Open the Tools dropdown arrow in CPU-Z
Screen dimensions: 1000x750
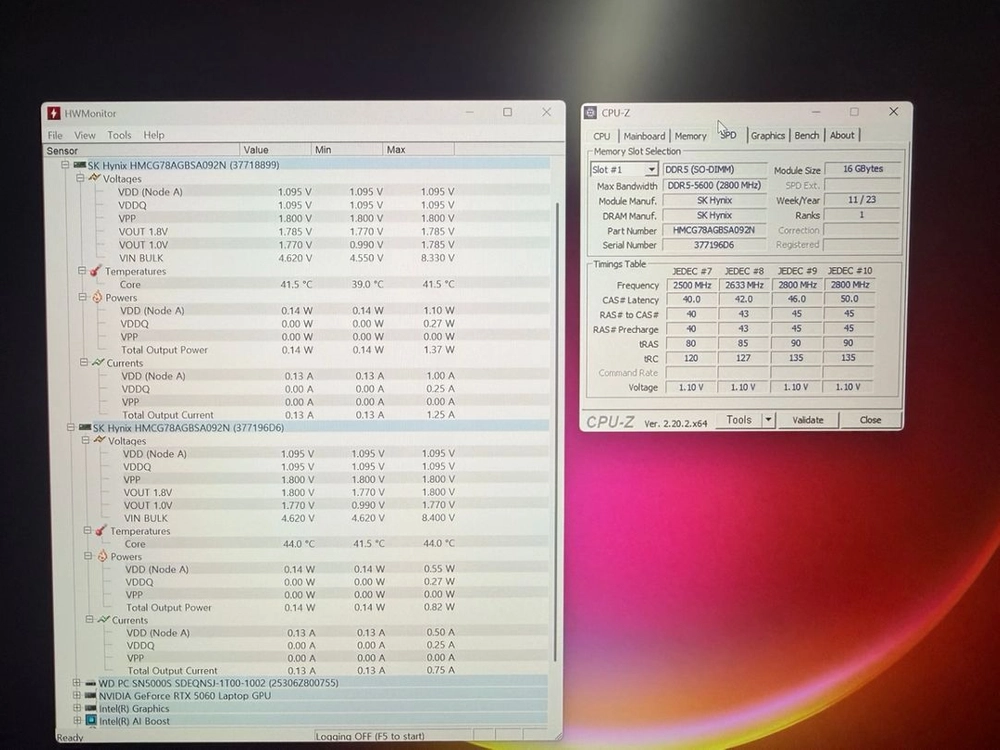(x=768, y=420)
